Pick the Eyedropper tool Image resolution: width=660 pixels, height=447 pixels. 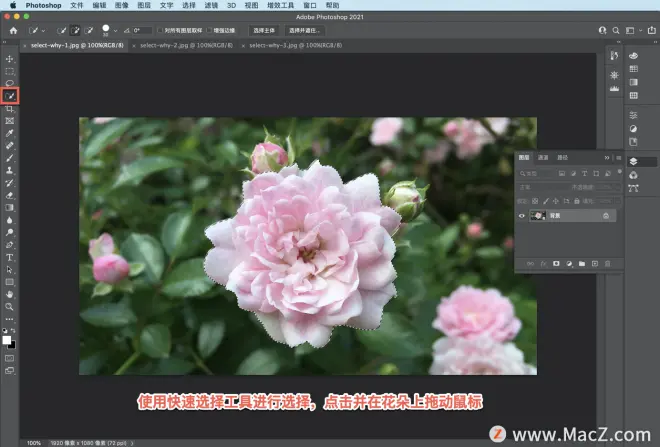(9, 133)
